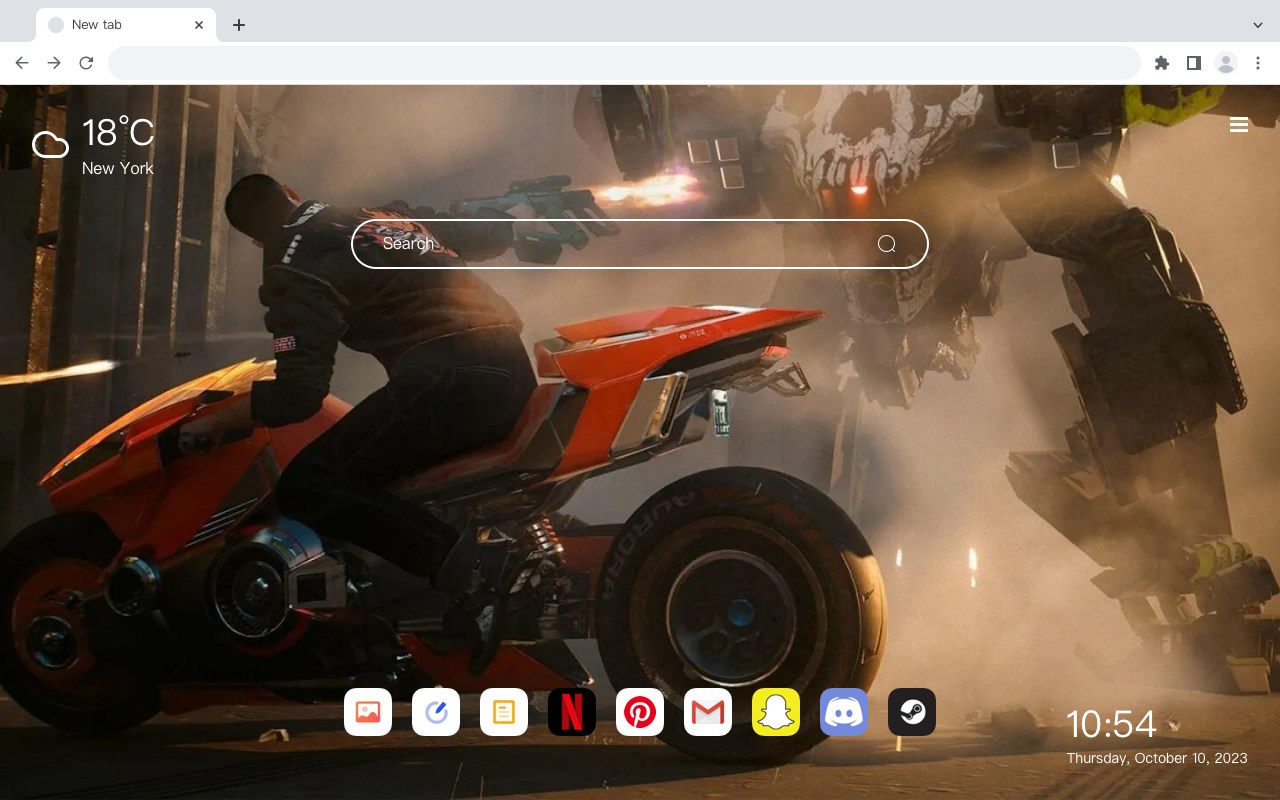Screen dimensions: 1280x800
Task: Launch the Netflix shortcut
Action: (572, 712)
